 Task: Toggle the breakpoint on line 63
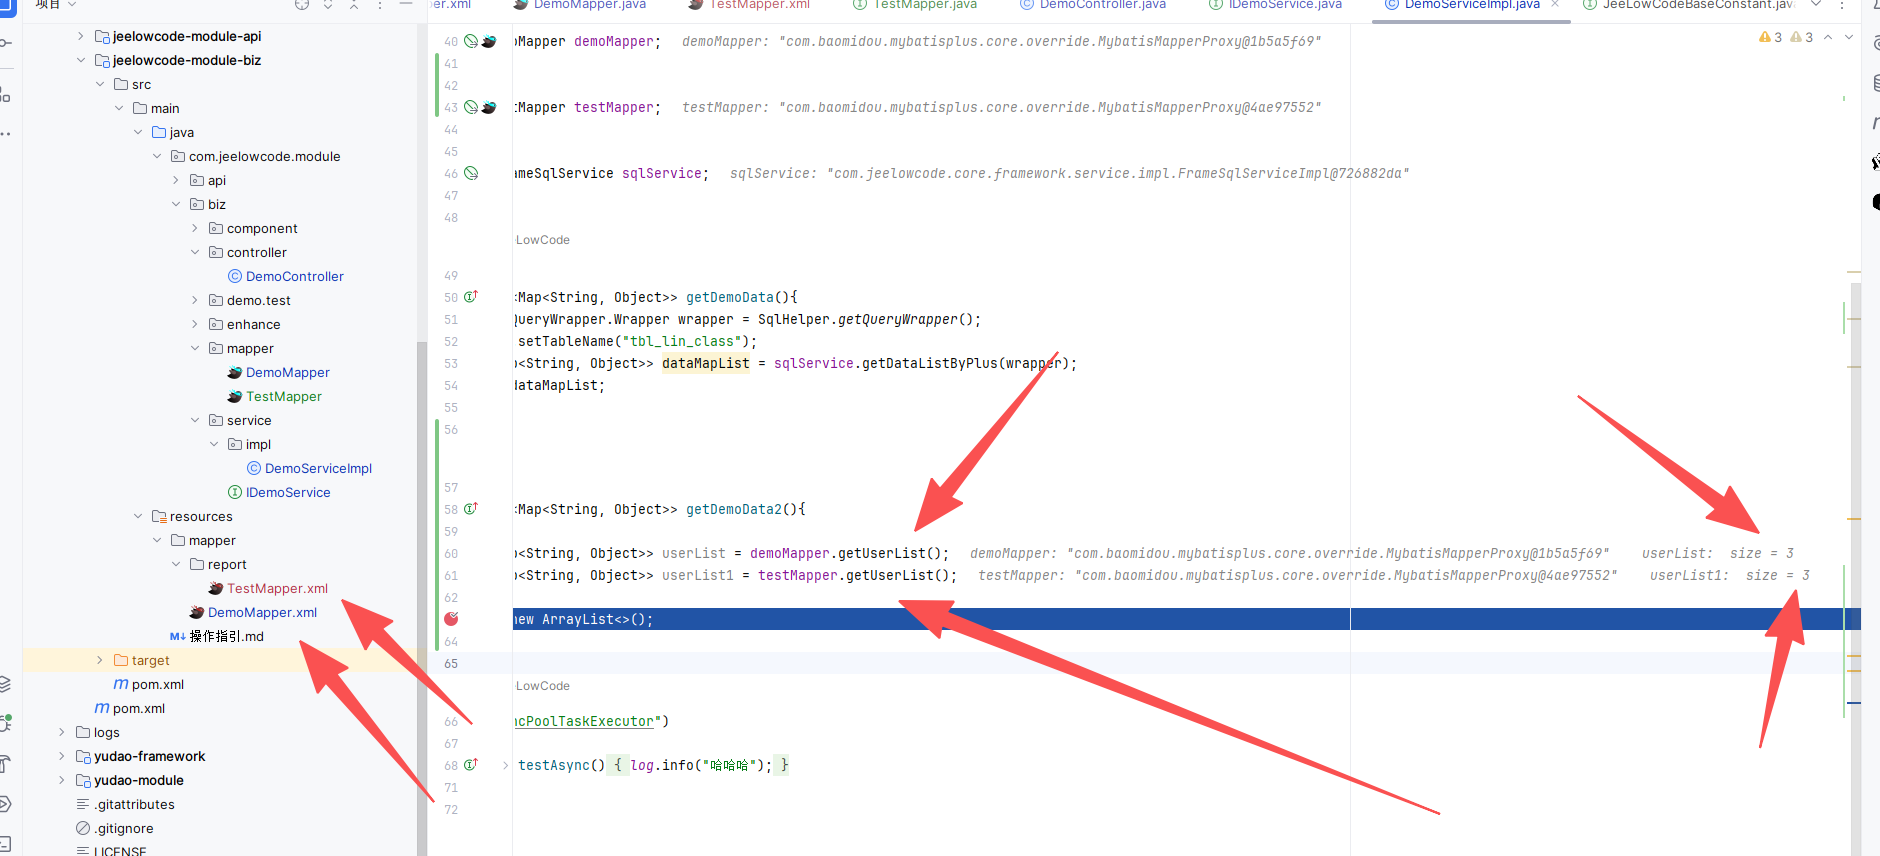click(451, 620)
